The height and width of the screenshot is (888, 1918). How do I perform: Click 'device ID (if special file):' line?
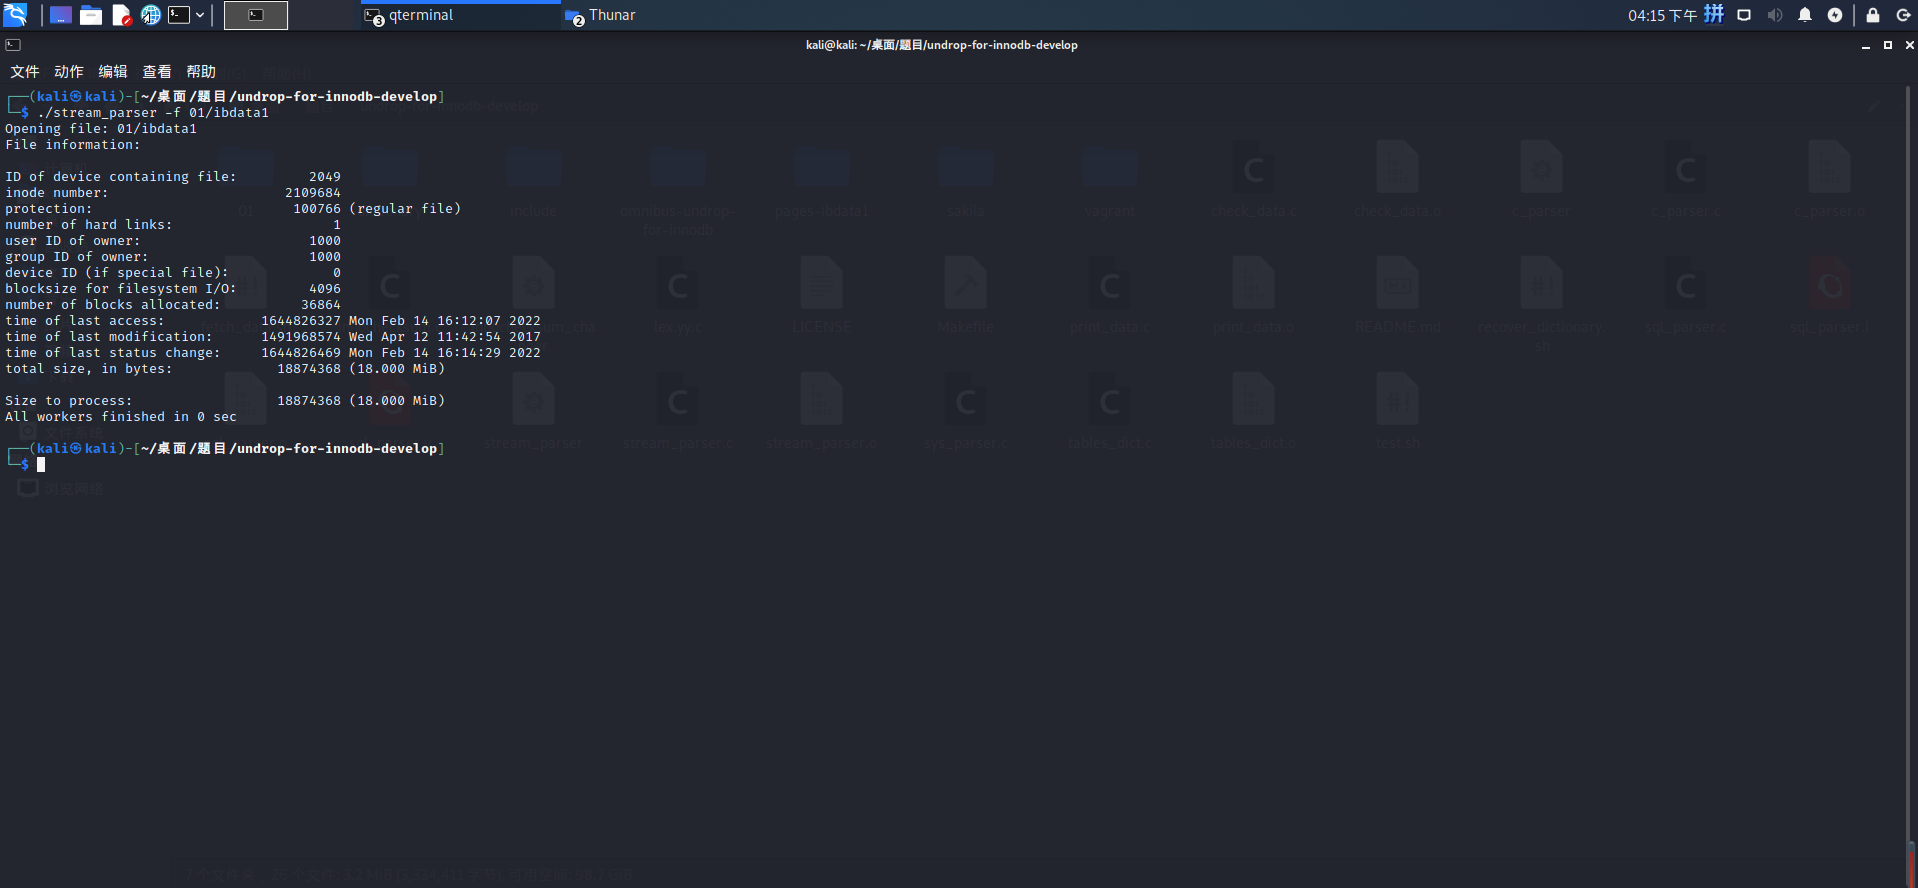(x=173, y=273)
